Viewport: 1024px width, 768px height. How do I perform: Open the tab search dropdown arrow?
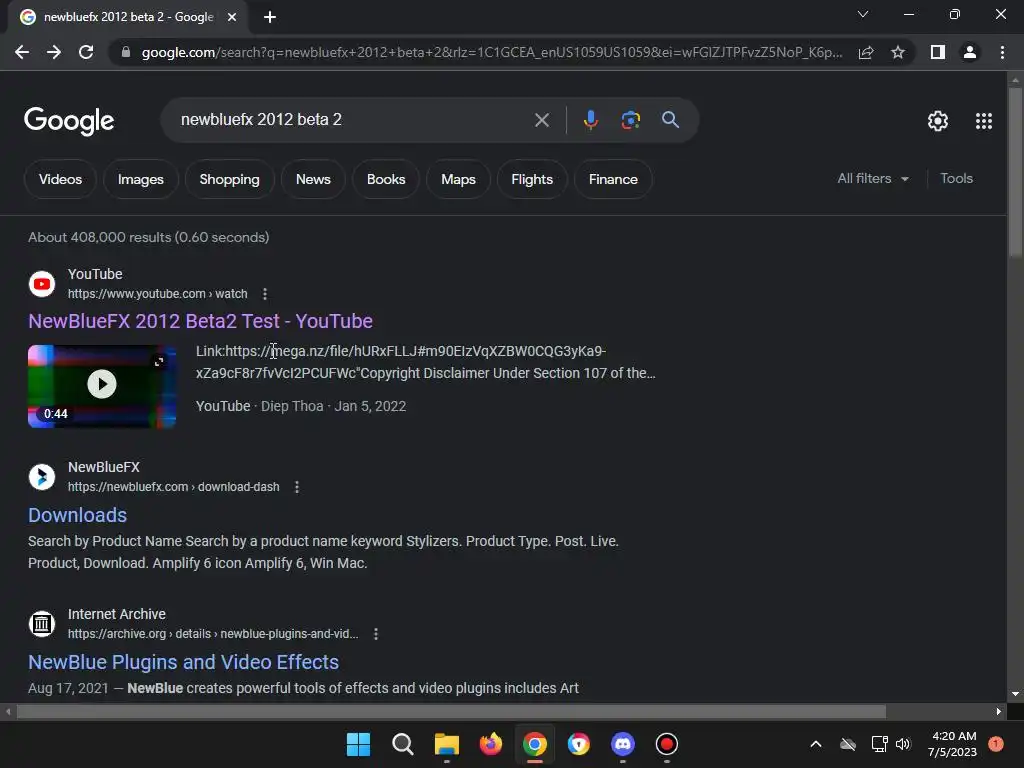863,14
